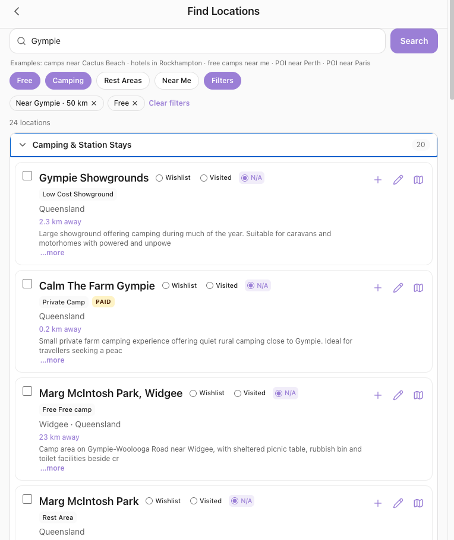Click the 0.2 km away distance link
The image size is (454, 540).
60,329
